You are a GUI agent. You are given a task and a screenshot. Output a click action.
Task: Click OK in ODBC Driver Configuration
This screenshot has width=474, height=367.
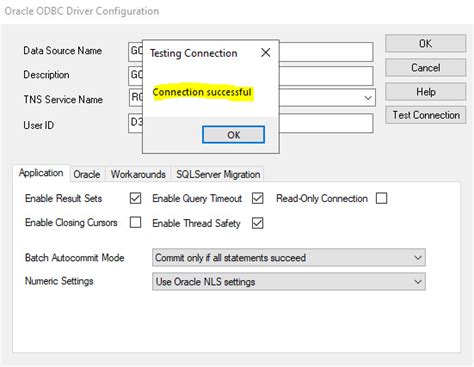[426, 43]
